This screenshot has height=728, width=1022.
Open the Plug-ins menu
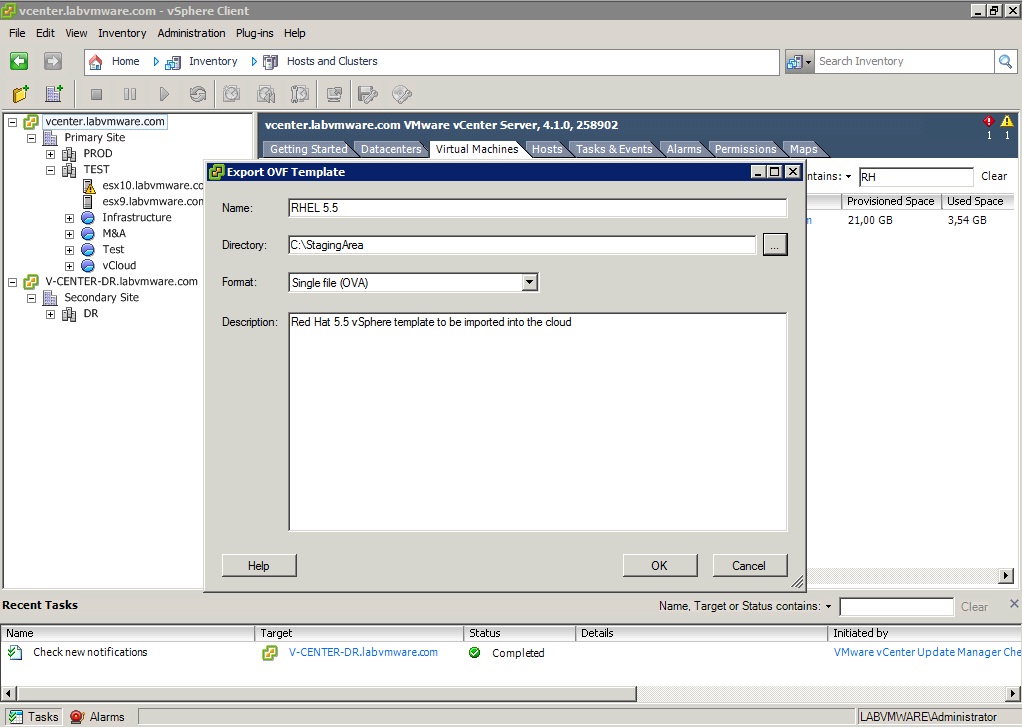click(254, 33)
